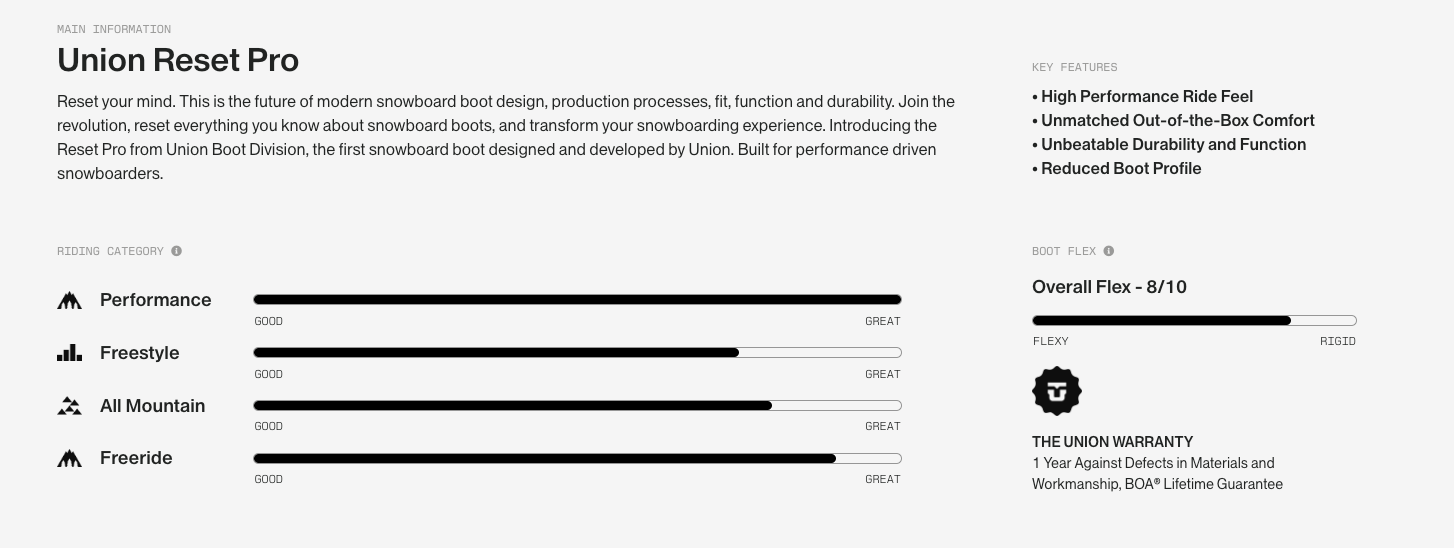Click The Union Warranty title
Image resolution: width=1454 pixels, height=548 pixels.
click(x=1112, y=441)
